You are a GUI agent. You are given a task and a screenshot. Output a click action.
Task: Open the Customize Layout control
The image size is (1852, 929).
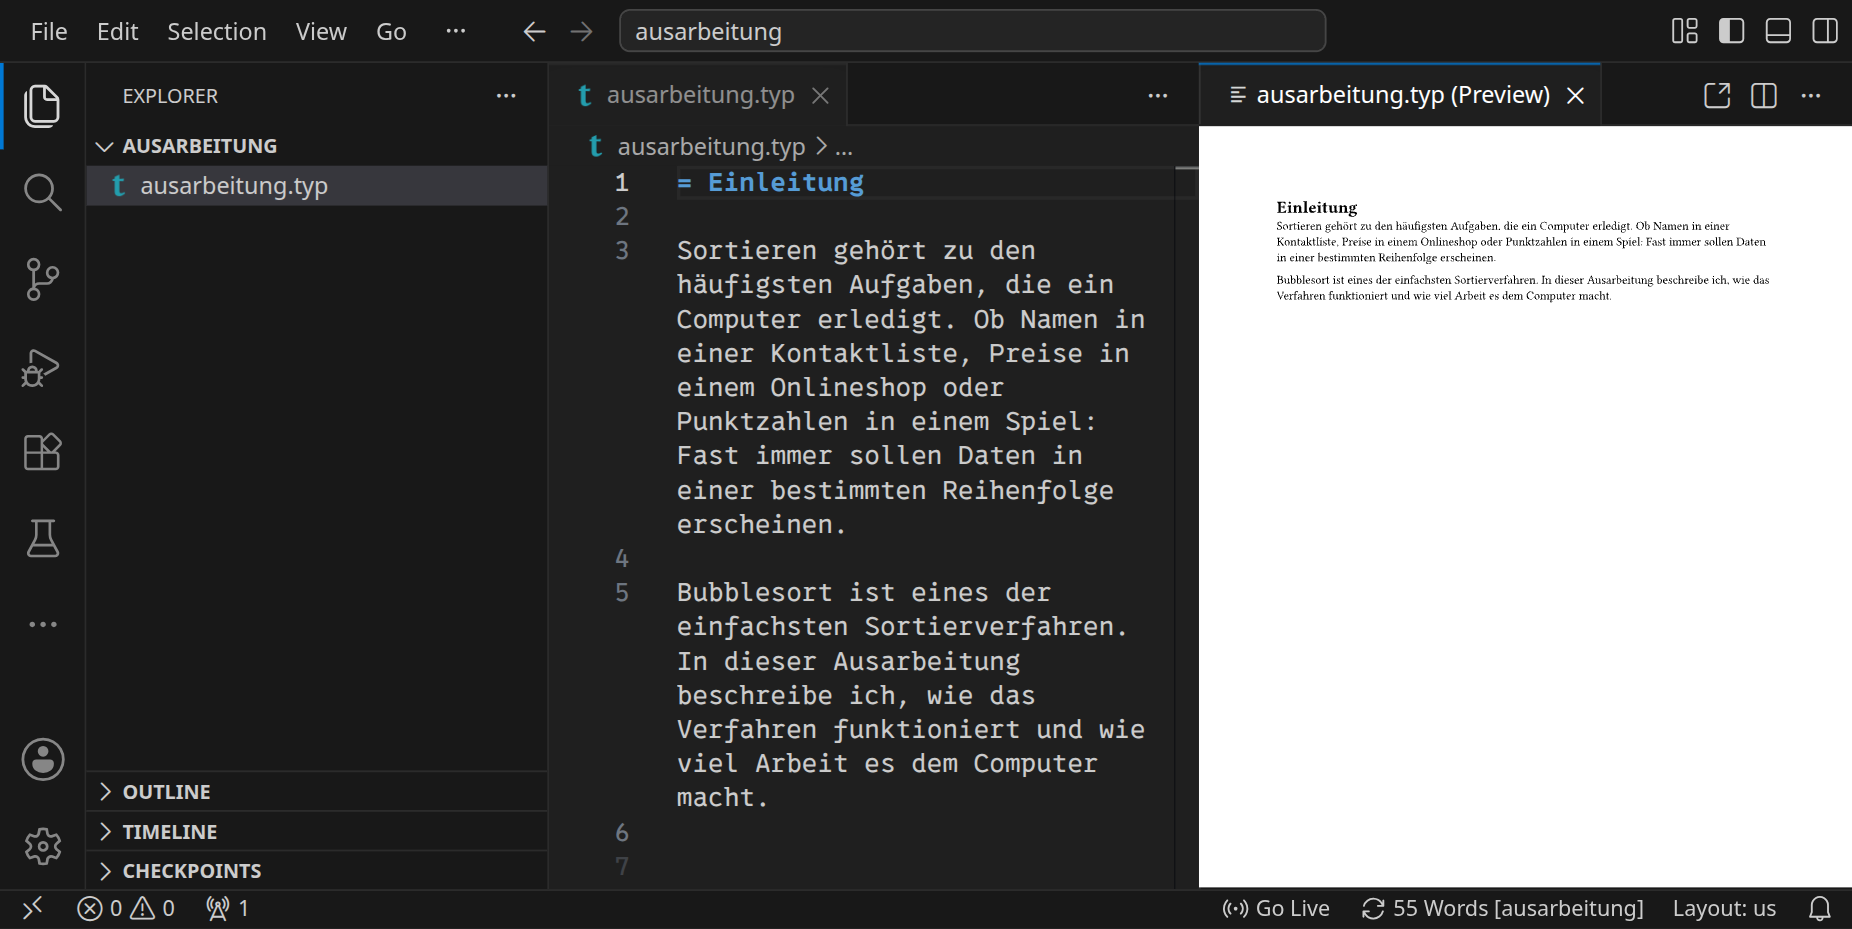tap(1685, 31)
